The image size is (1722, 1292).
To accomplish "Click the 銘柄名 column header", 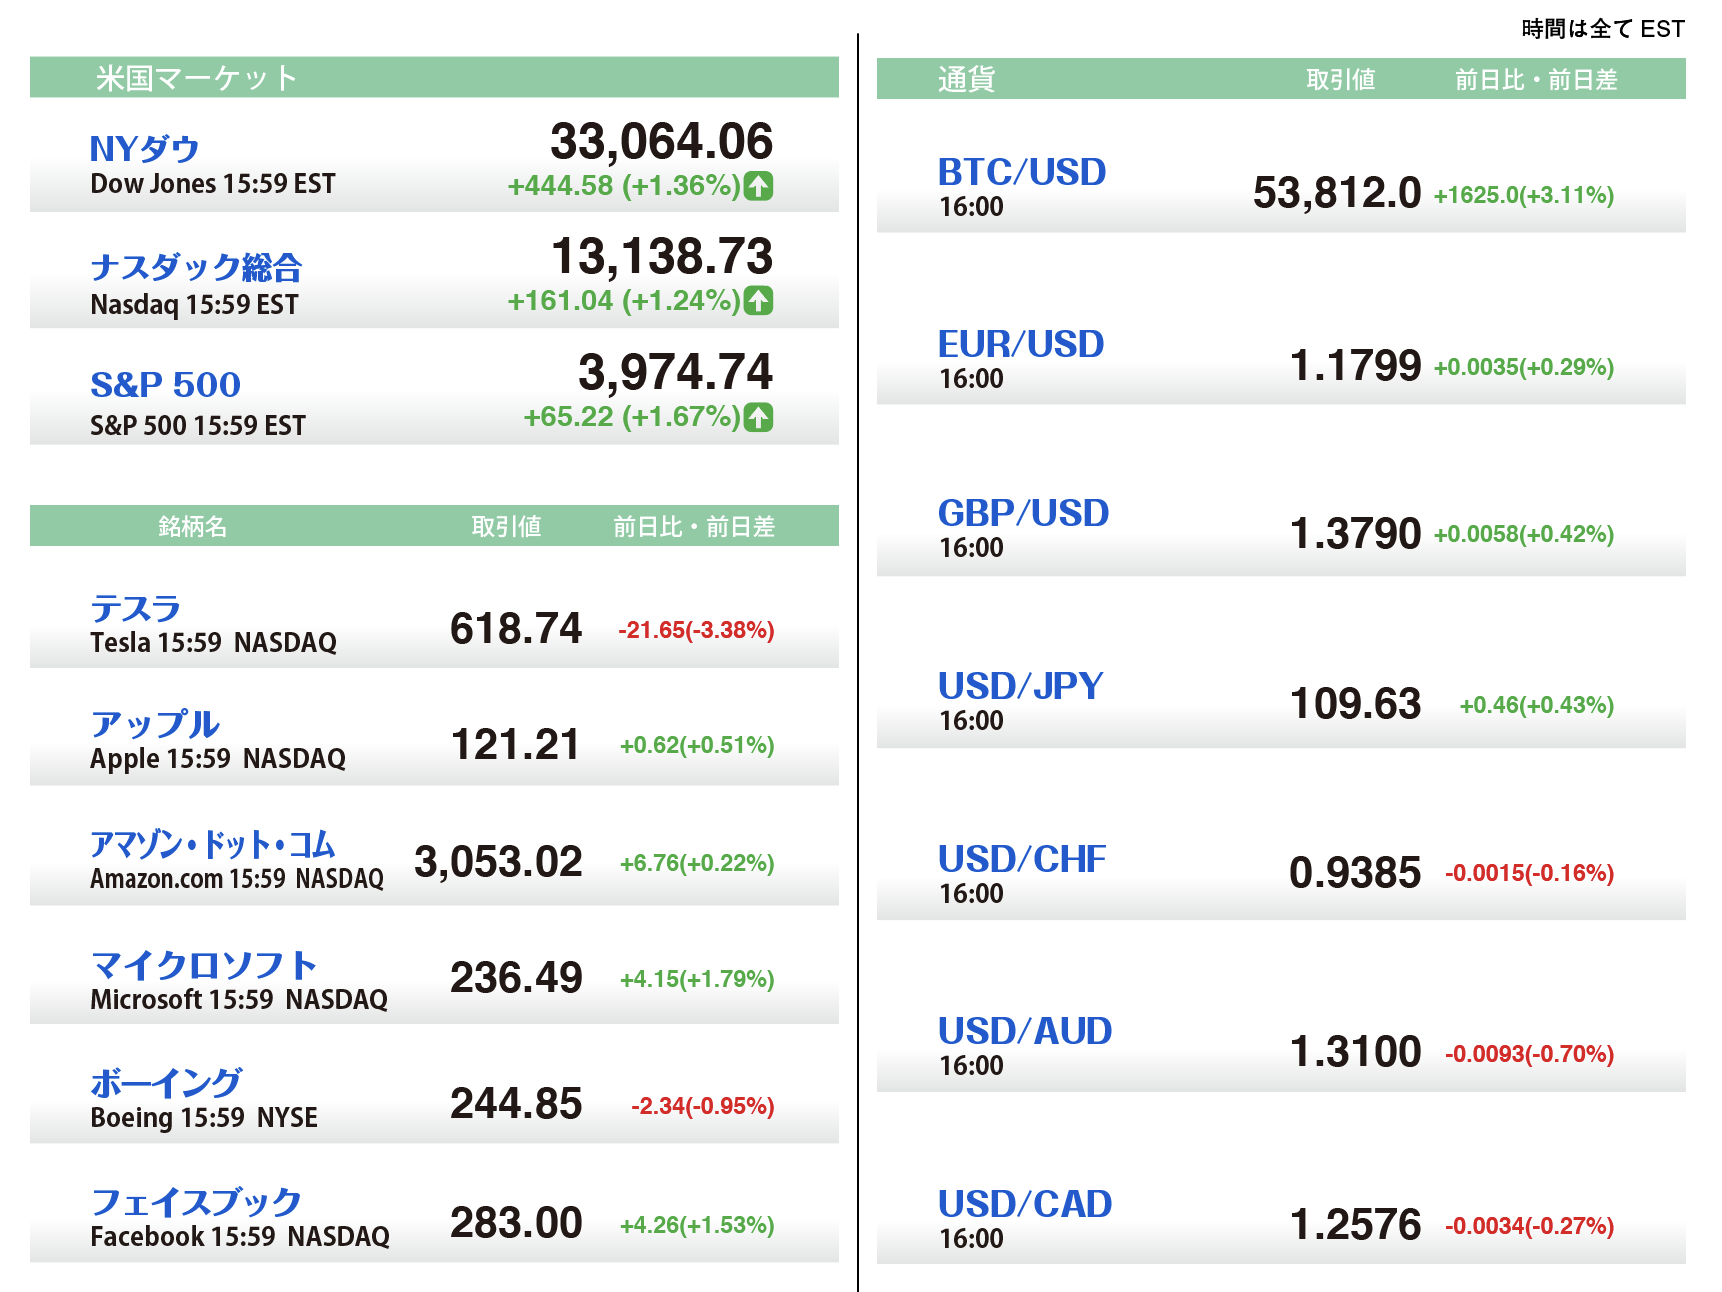I will [x=192, y=526].
